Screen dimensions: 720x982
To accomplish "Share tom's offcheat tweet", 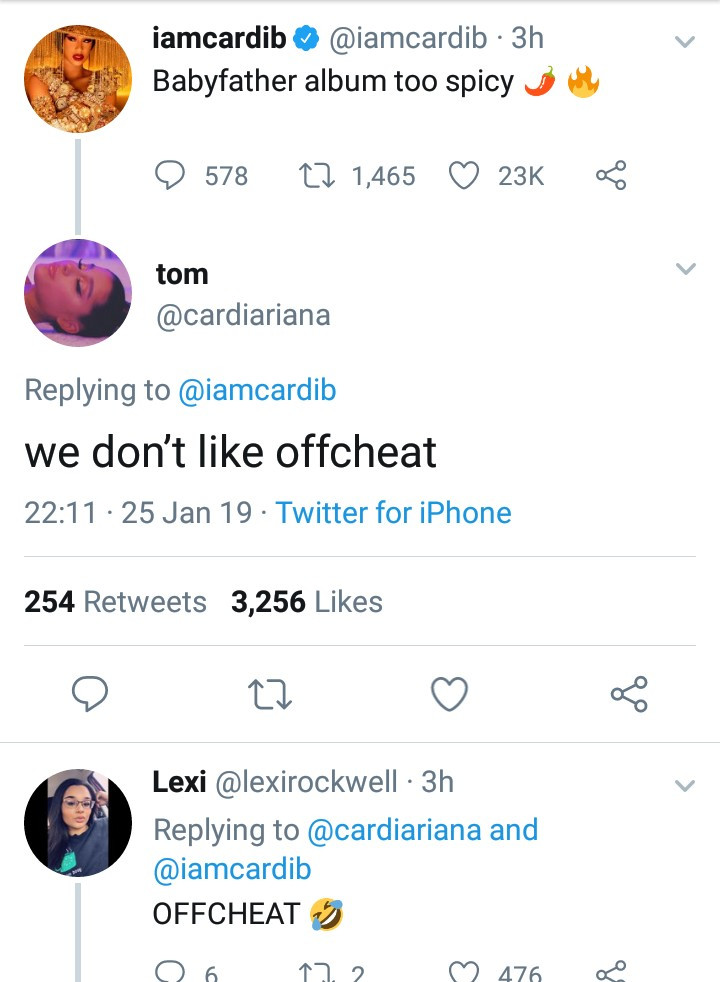I will point(628,693).
